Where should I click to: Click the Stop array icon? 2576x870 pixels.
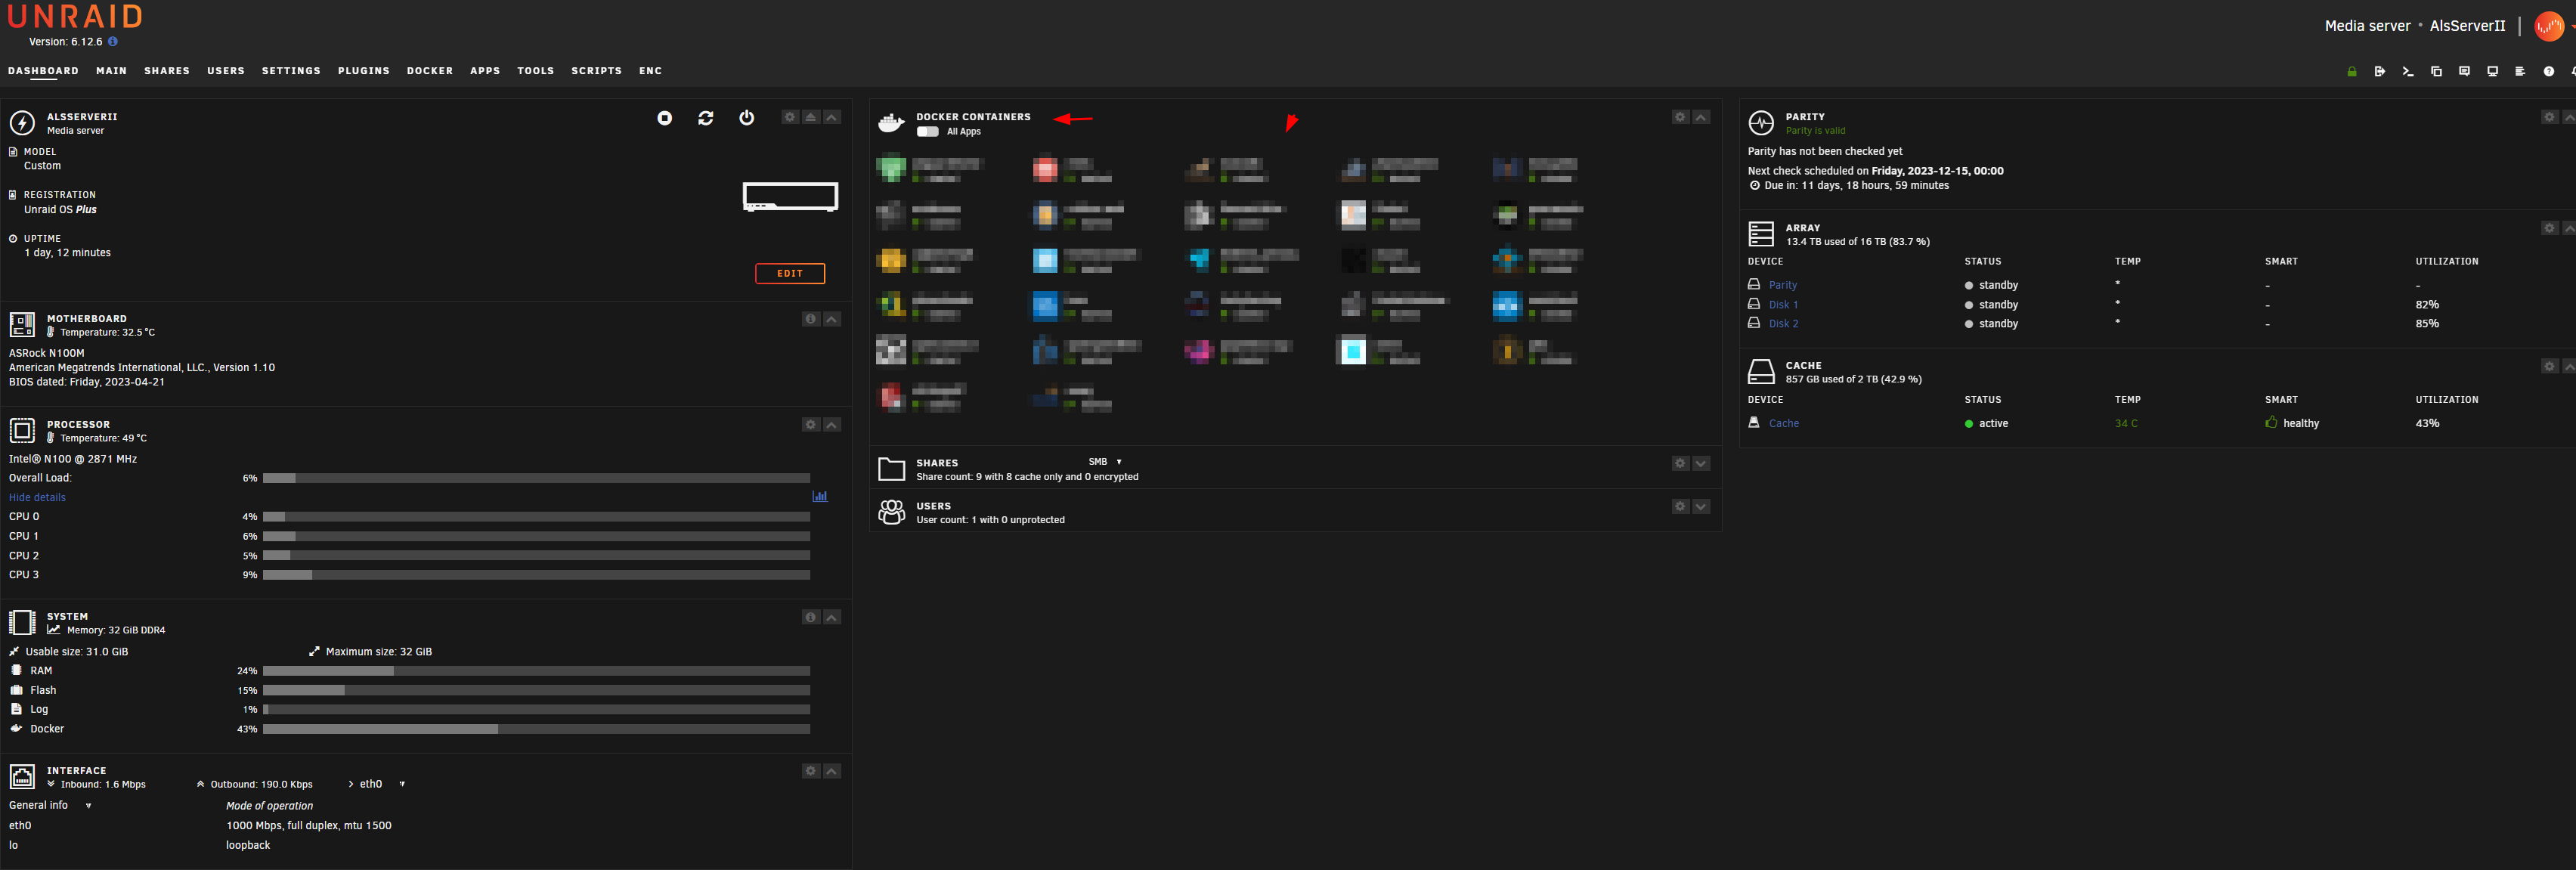[664, 118]
